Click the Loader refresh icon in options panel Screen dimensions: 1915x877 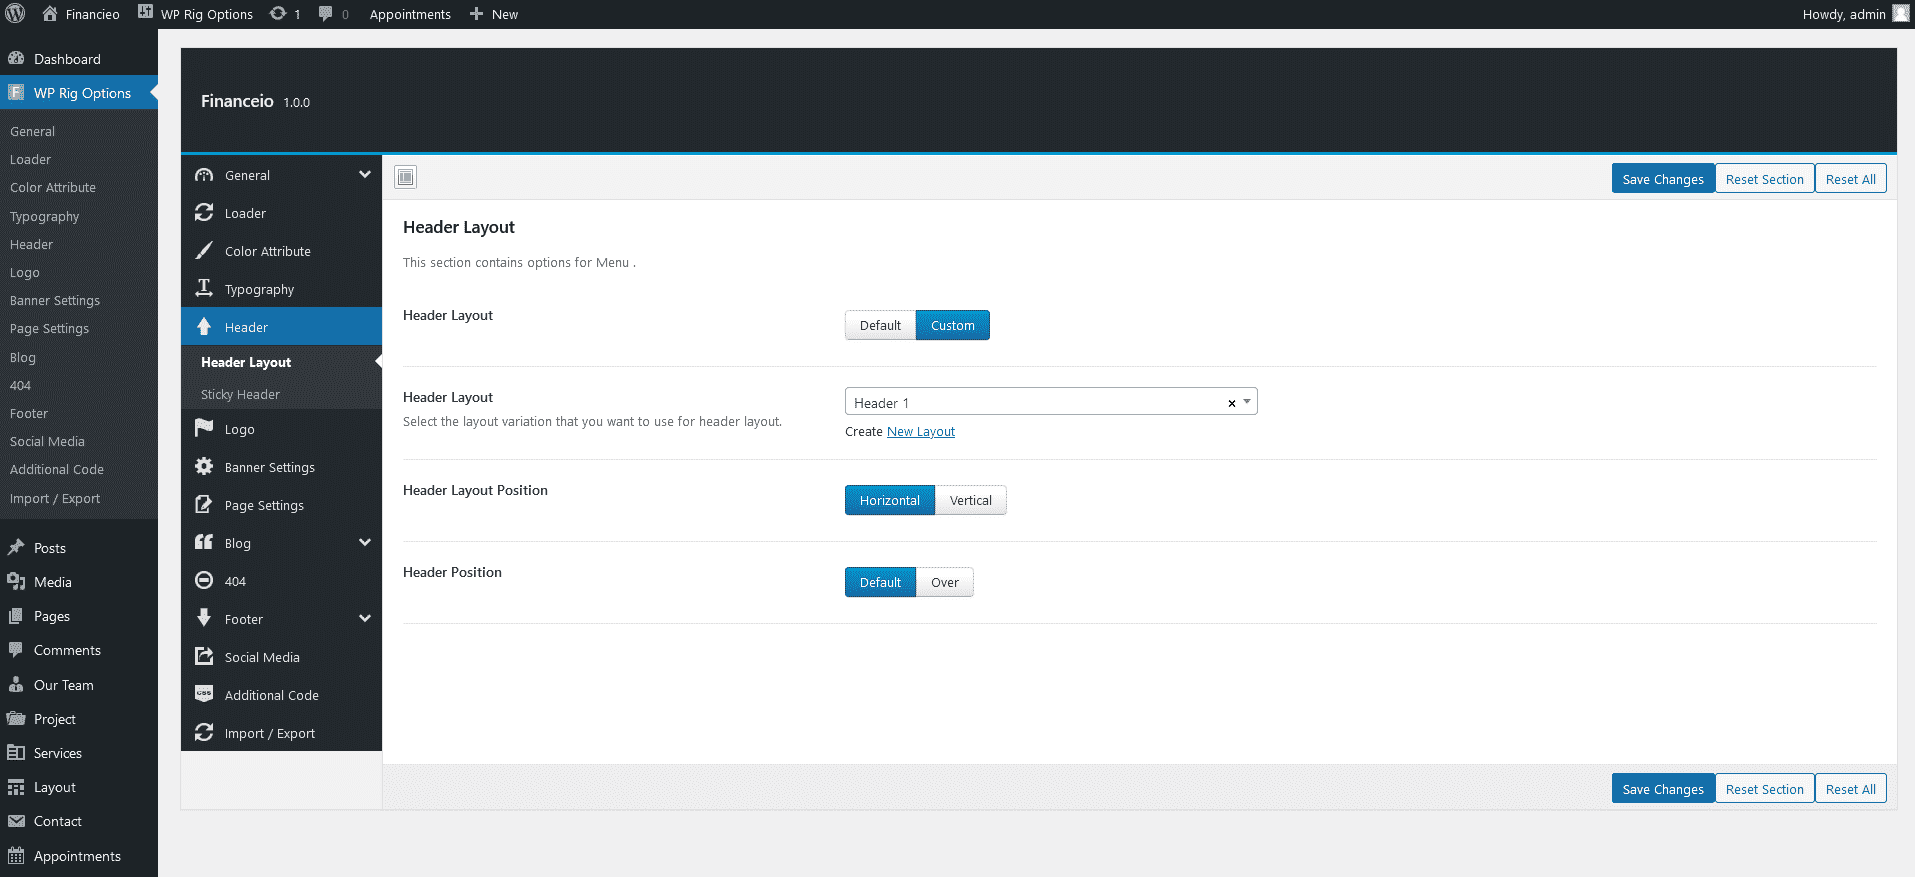pos(204,213)
